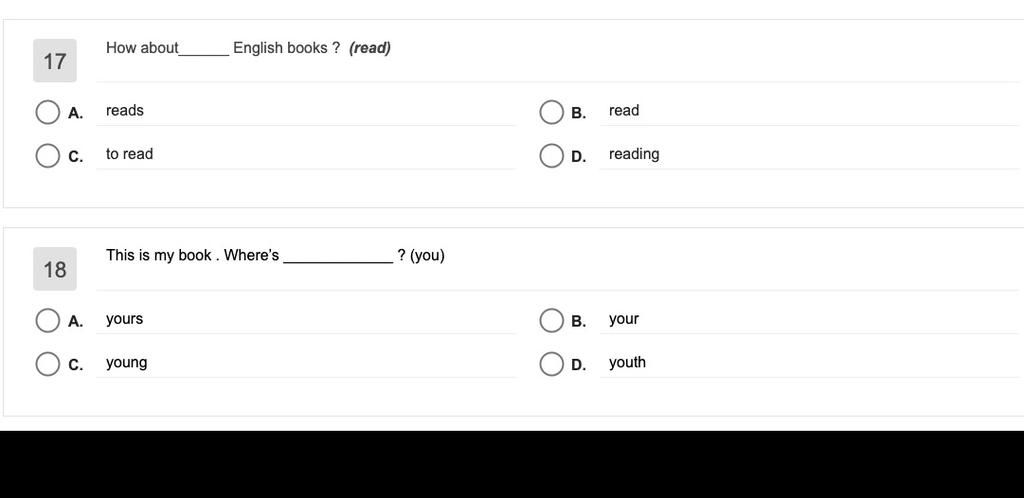Select radio button A for question 17
Viewport: 1024px width, 498px height.
tap(48, 112)
